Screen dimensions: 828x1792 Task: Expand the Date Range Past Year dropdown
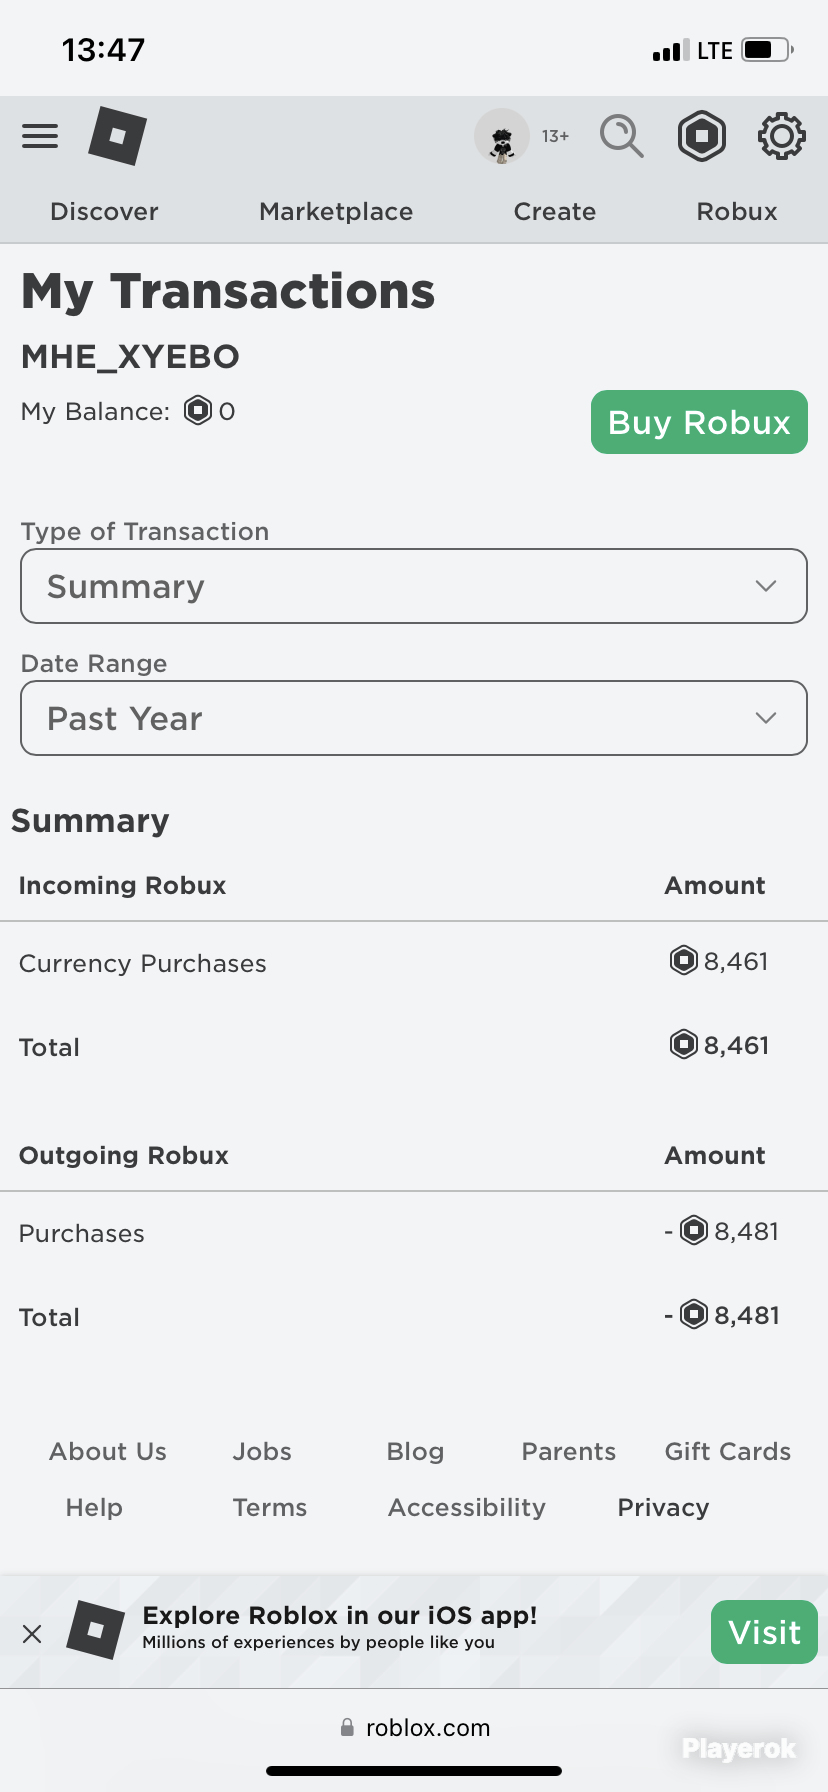[x=414, y=718]
